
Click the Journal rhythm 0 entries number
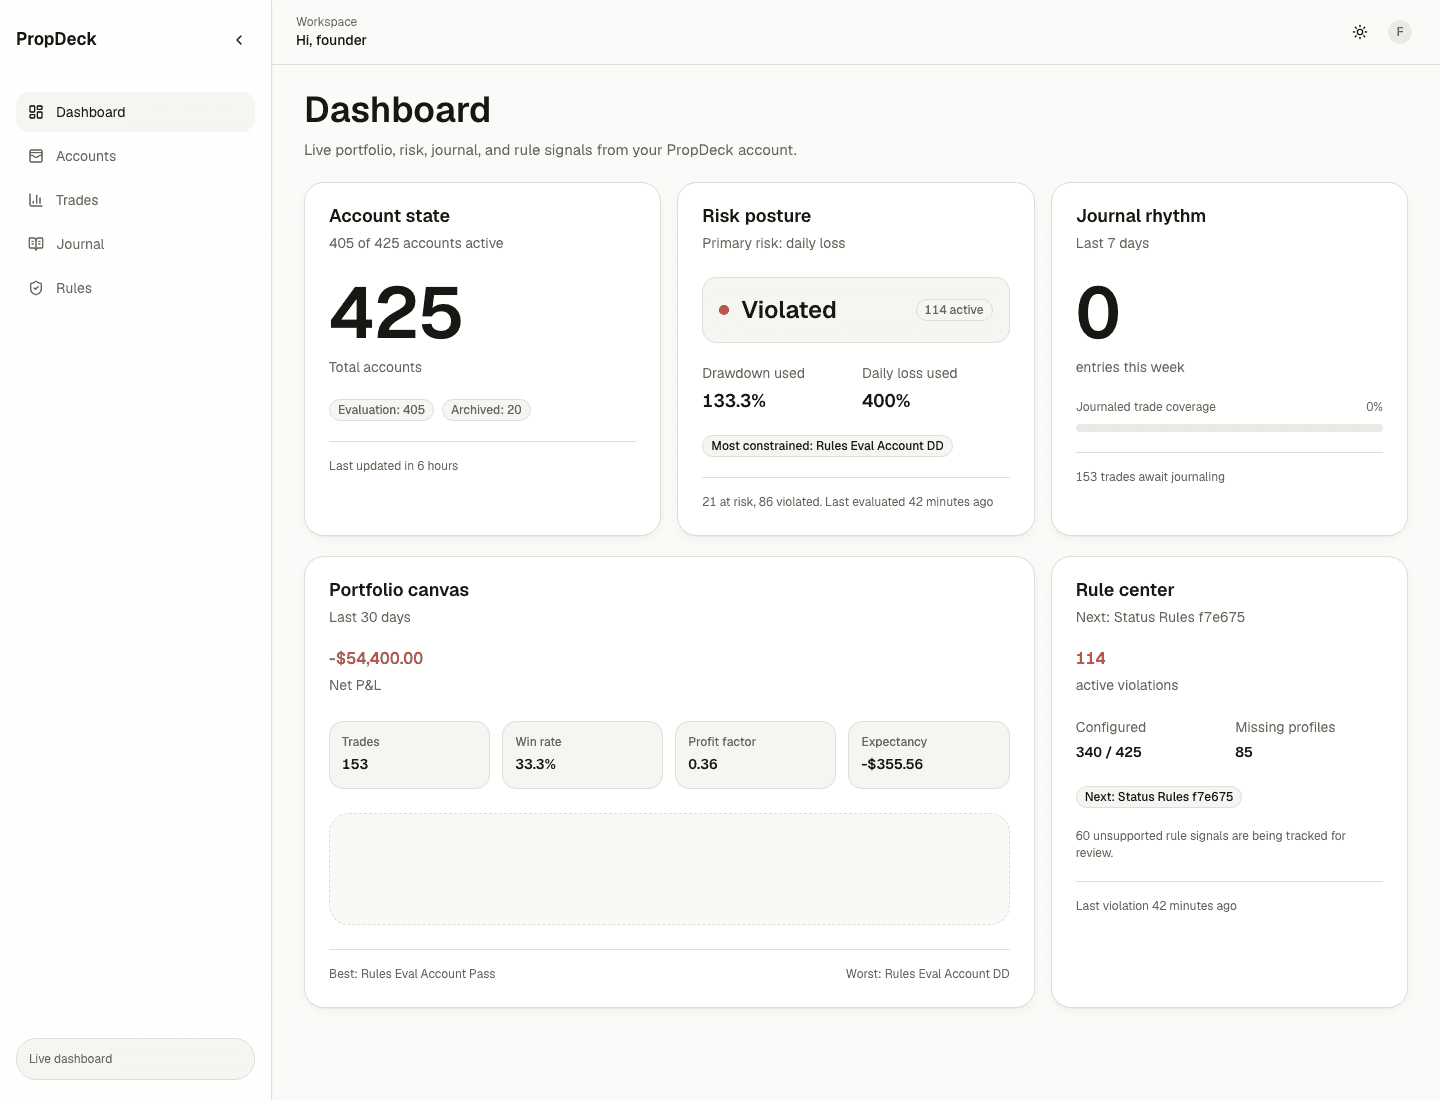(x=1098, y=313)
